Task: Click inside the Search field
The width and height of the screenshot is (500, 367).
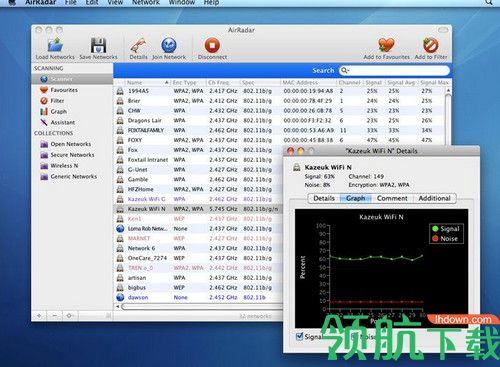Action: 394,70
